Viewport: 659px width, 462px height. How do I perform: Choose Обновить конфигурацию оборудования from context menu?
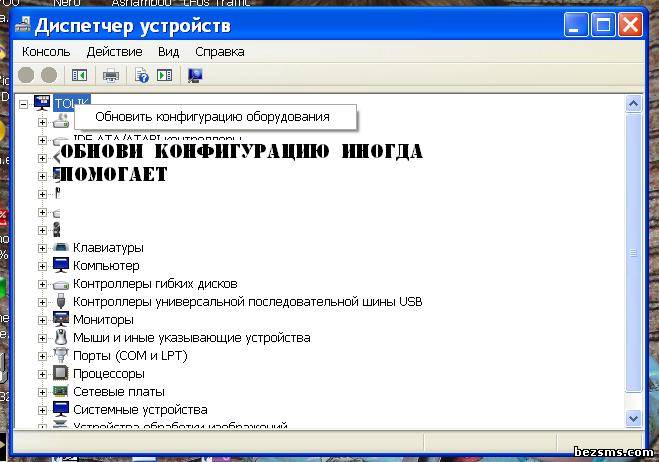click(x=212, y=117)
